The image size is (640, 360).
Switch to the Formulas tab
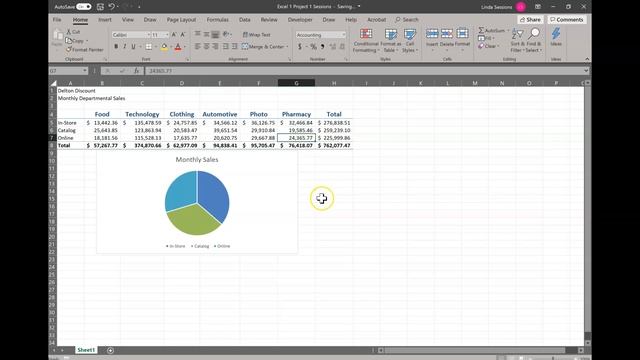218,20
